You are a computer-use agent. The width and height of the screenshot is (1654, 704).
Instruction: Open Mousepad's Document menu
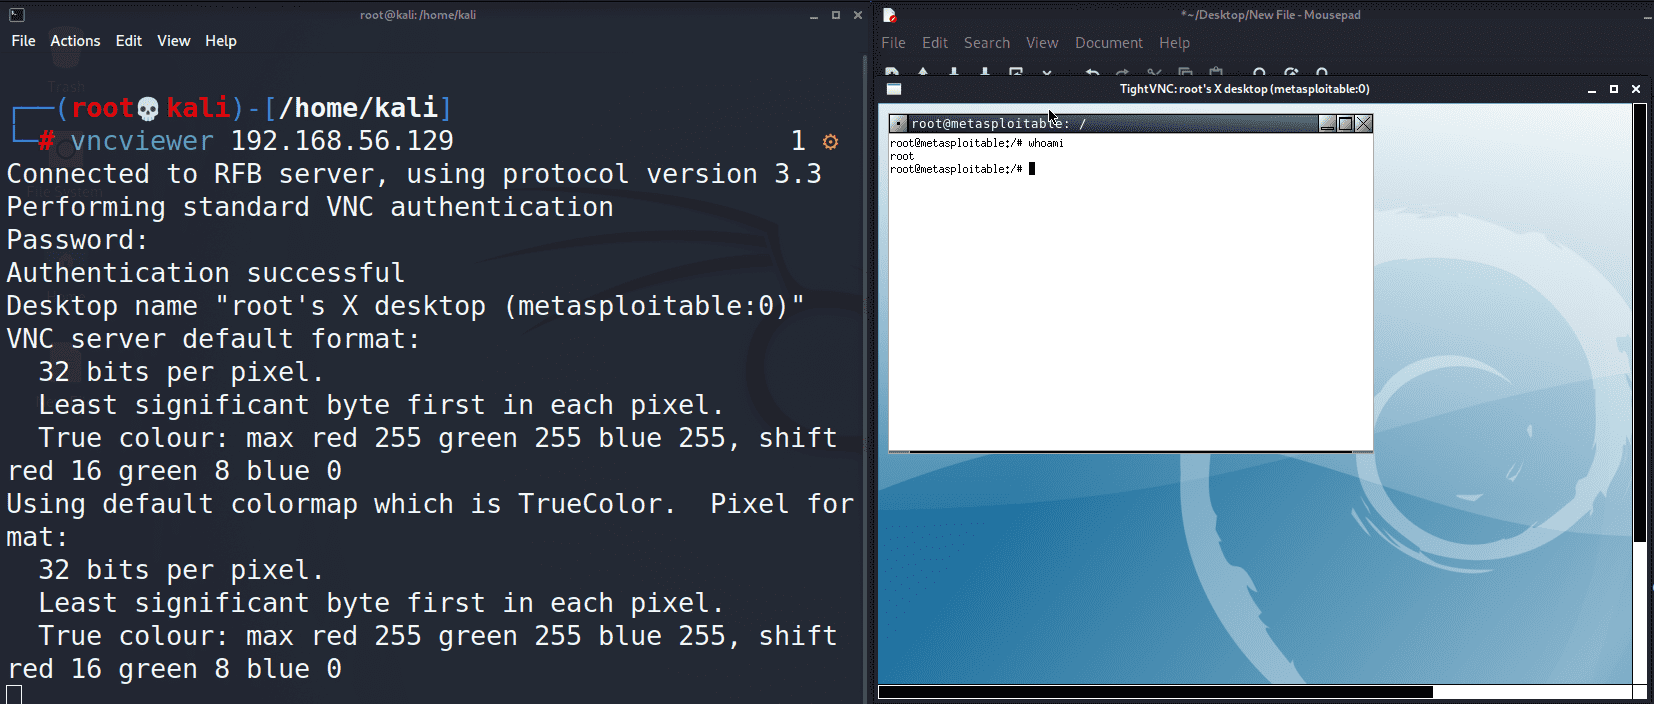click(1109, 43)
